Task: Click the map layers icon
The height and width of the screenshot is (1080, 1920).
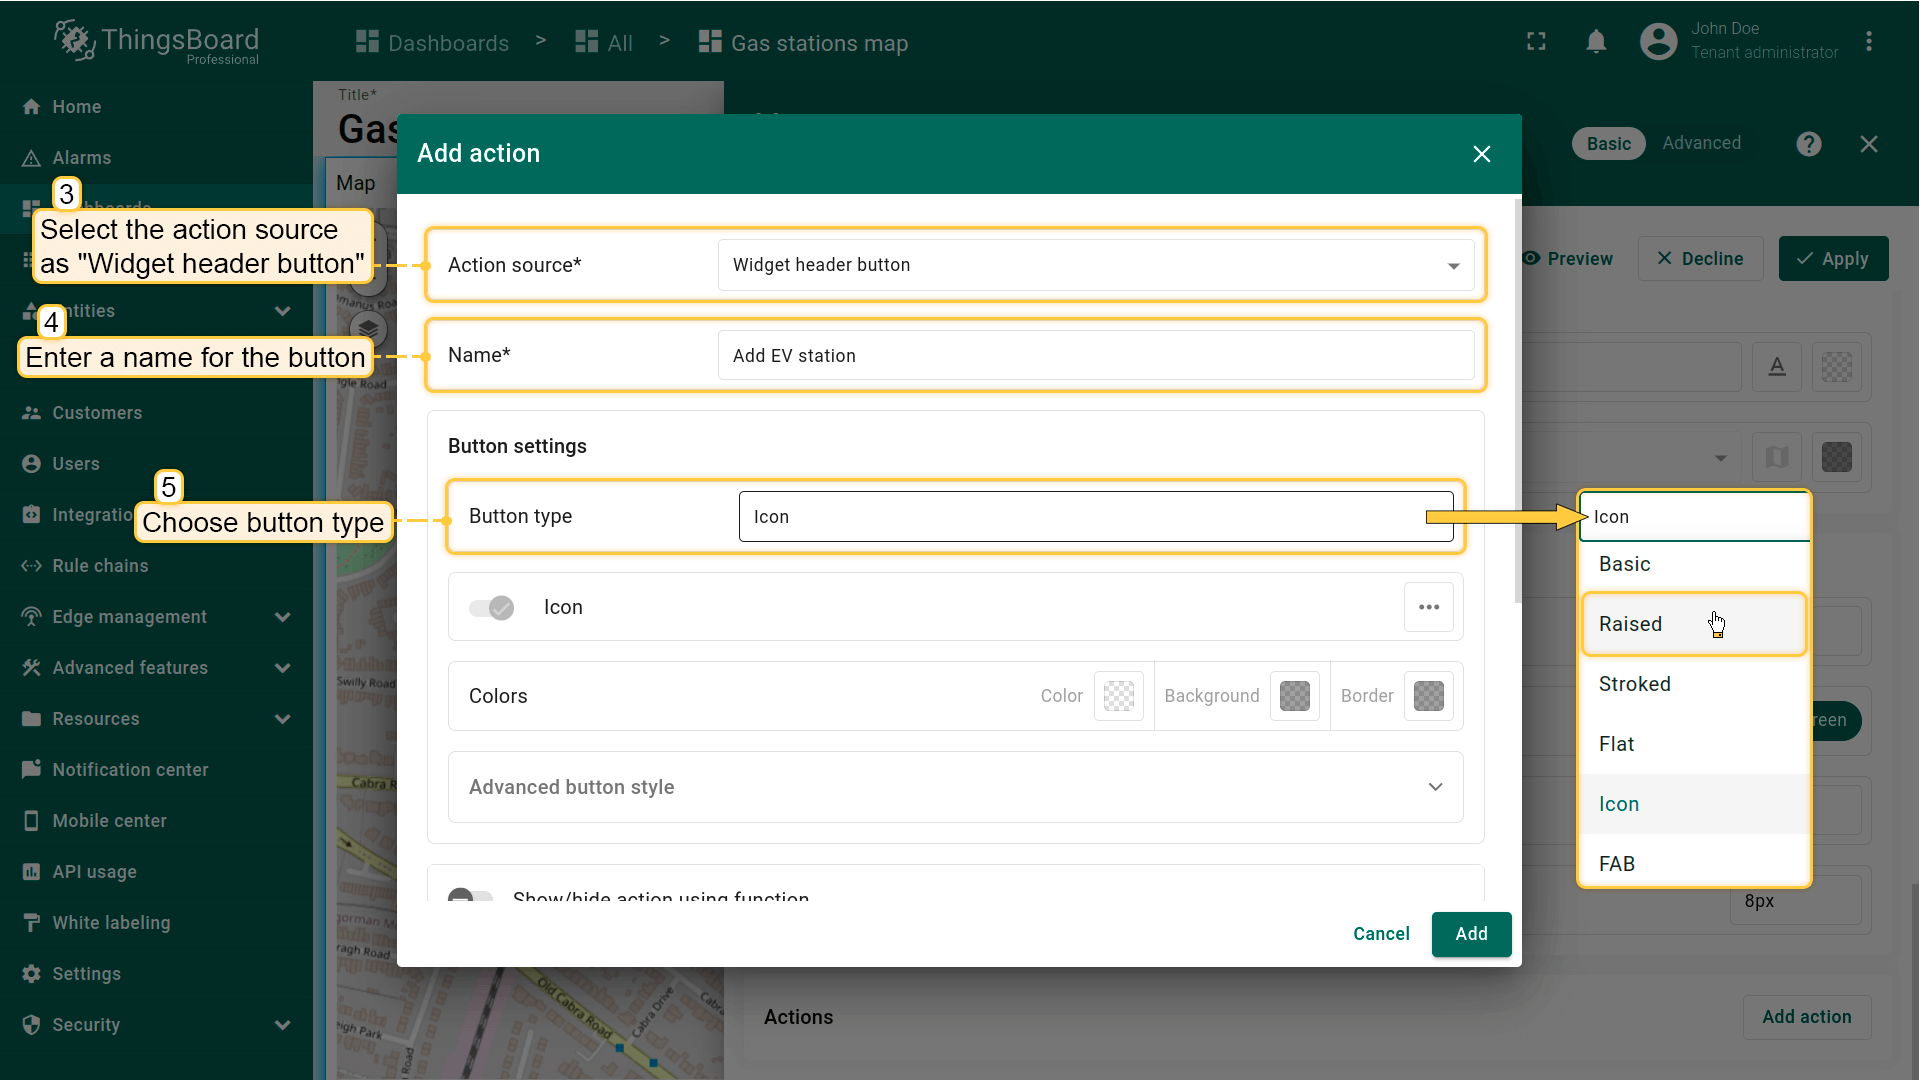Action: click(368, 328)
